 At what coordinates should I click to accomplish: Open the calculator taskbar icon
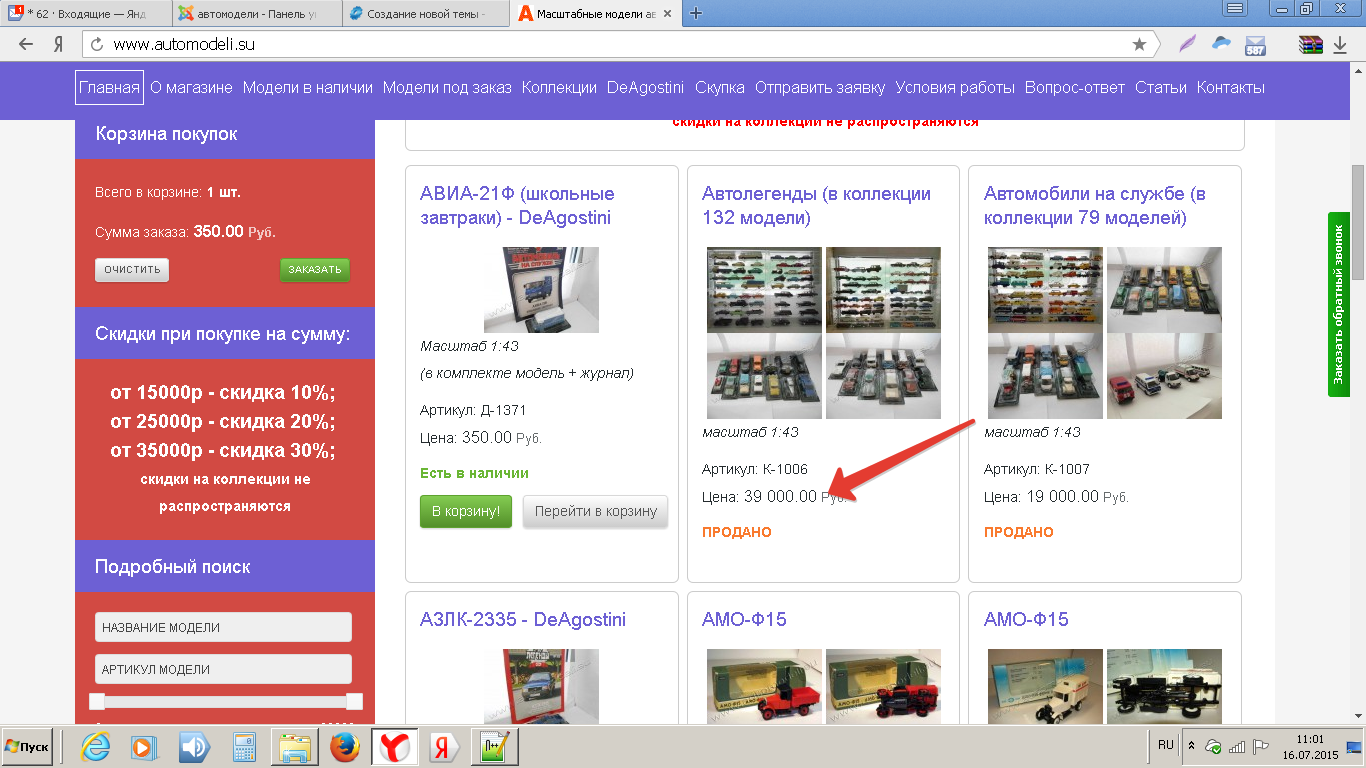pyautogui.click(x=244, y=746)
